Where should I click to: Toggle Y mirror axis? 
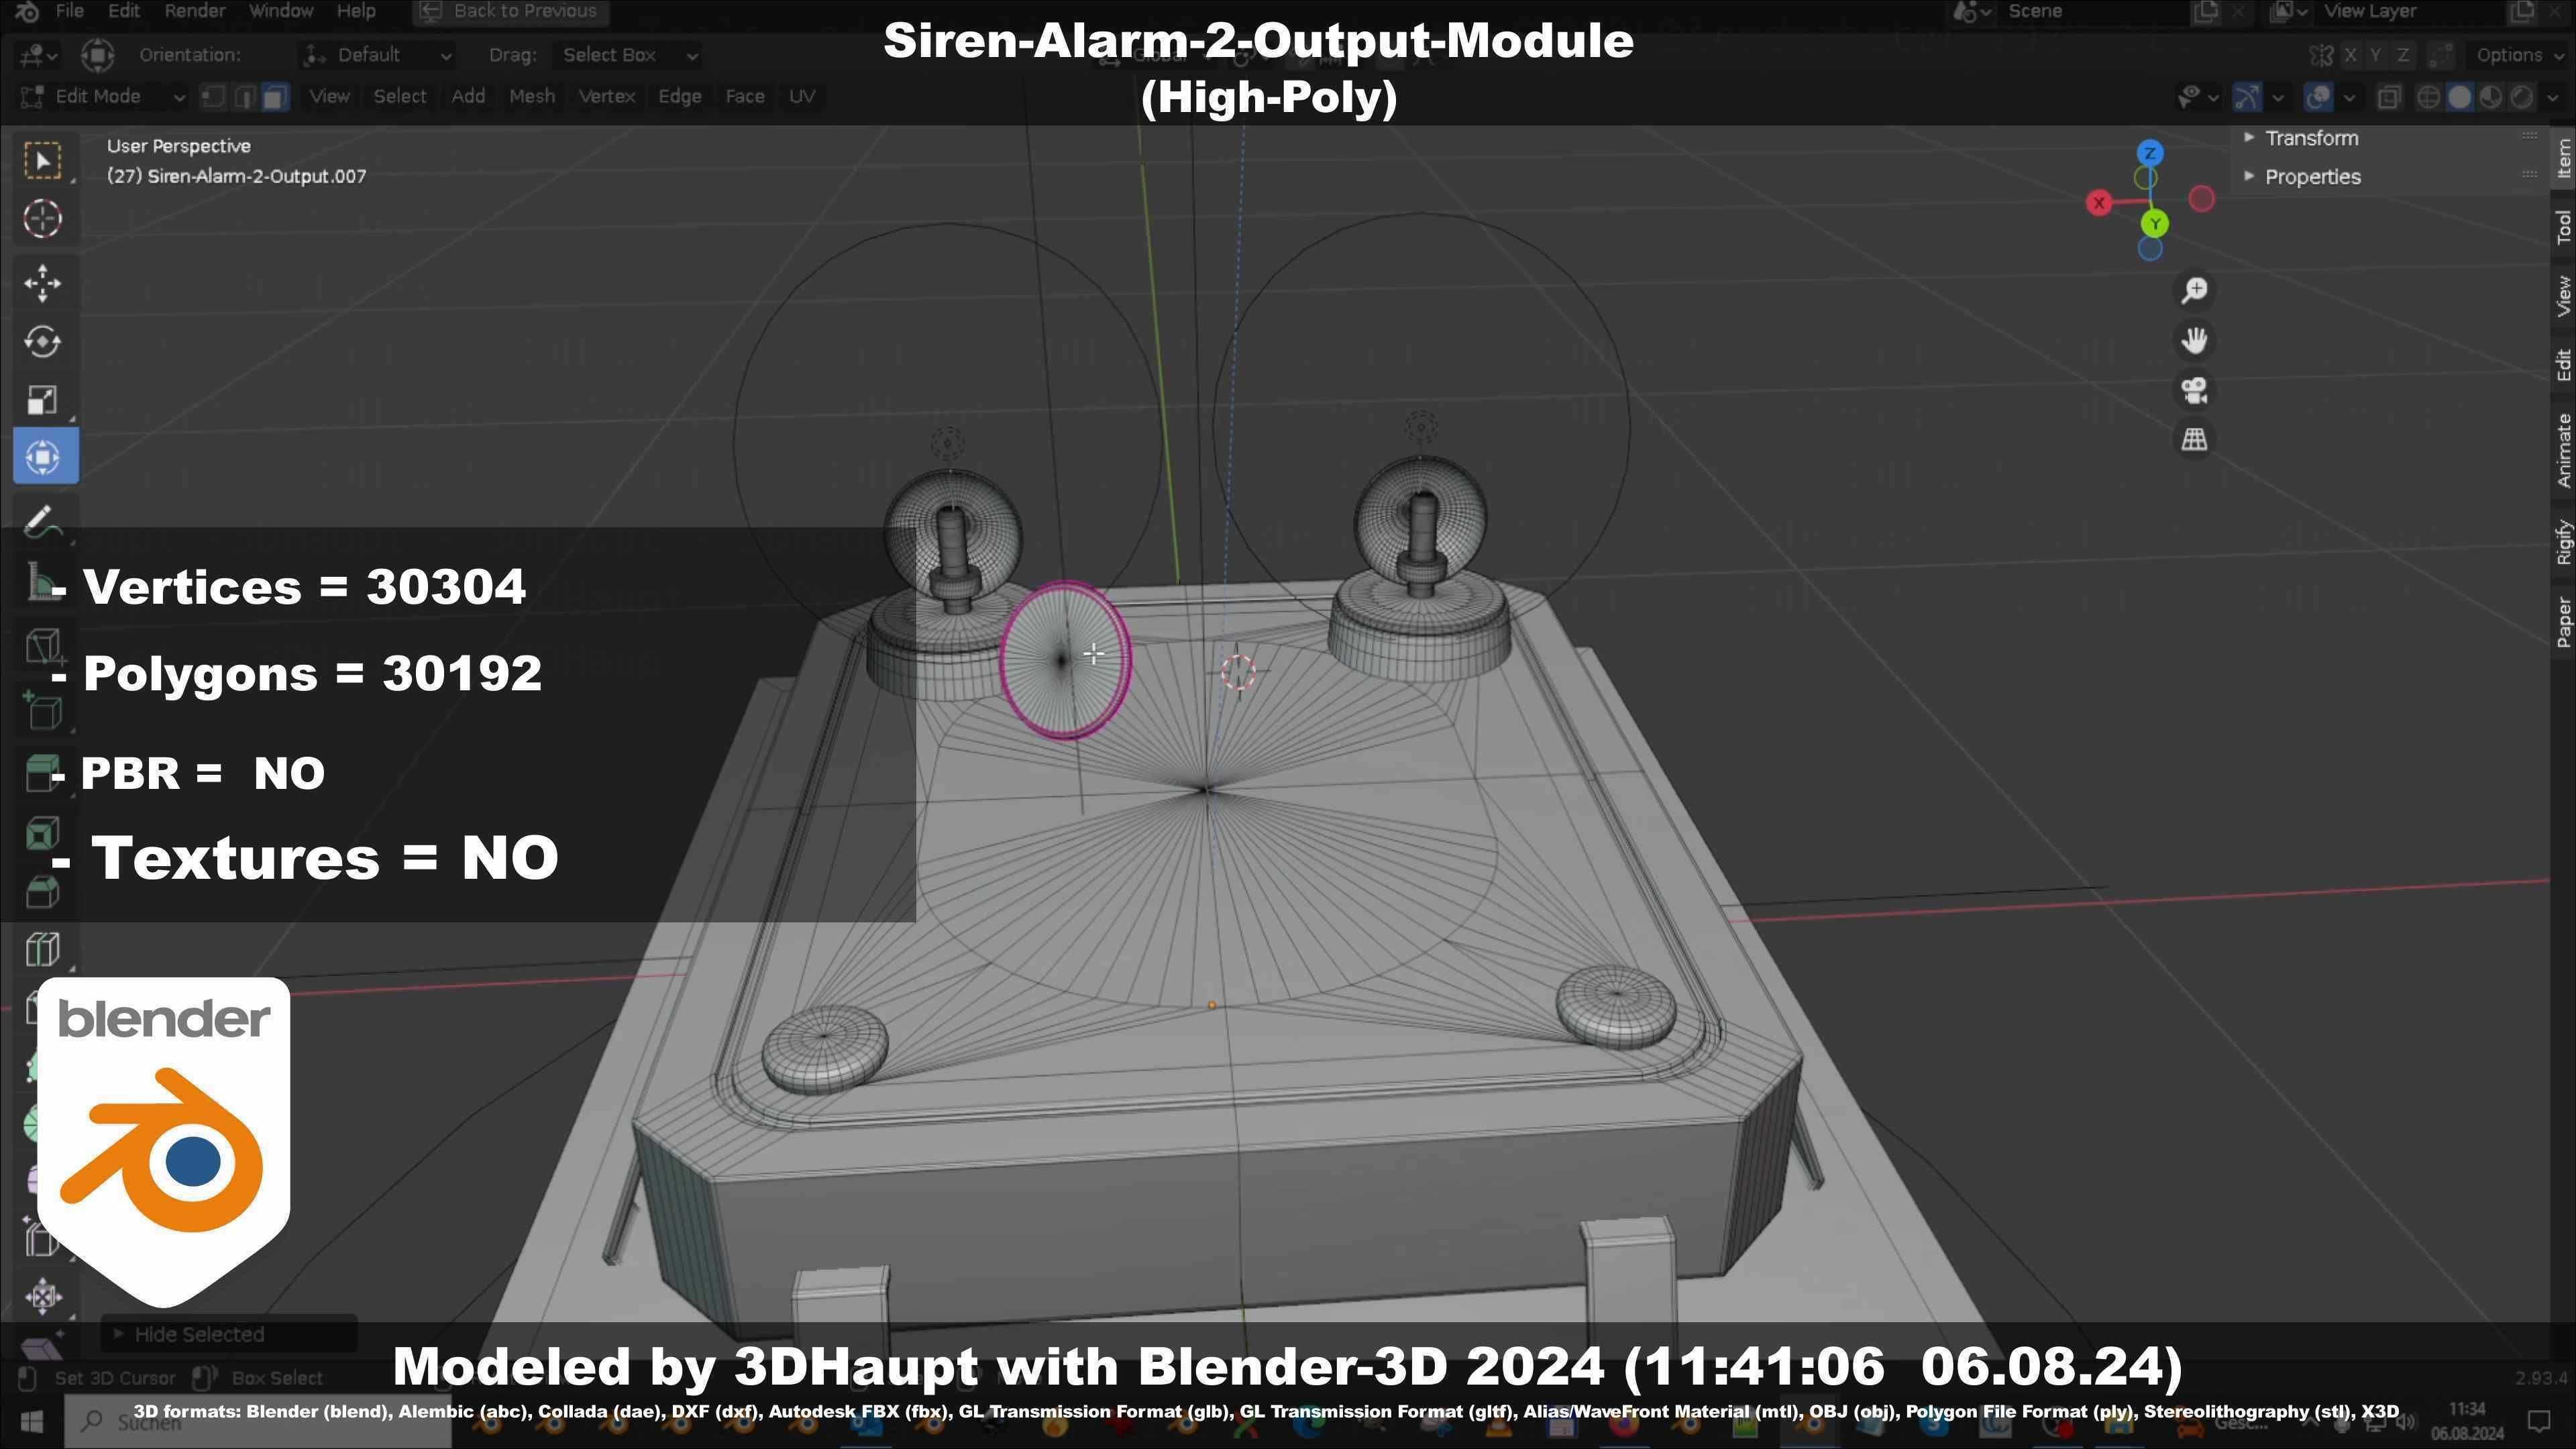point(2375,55)
